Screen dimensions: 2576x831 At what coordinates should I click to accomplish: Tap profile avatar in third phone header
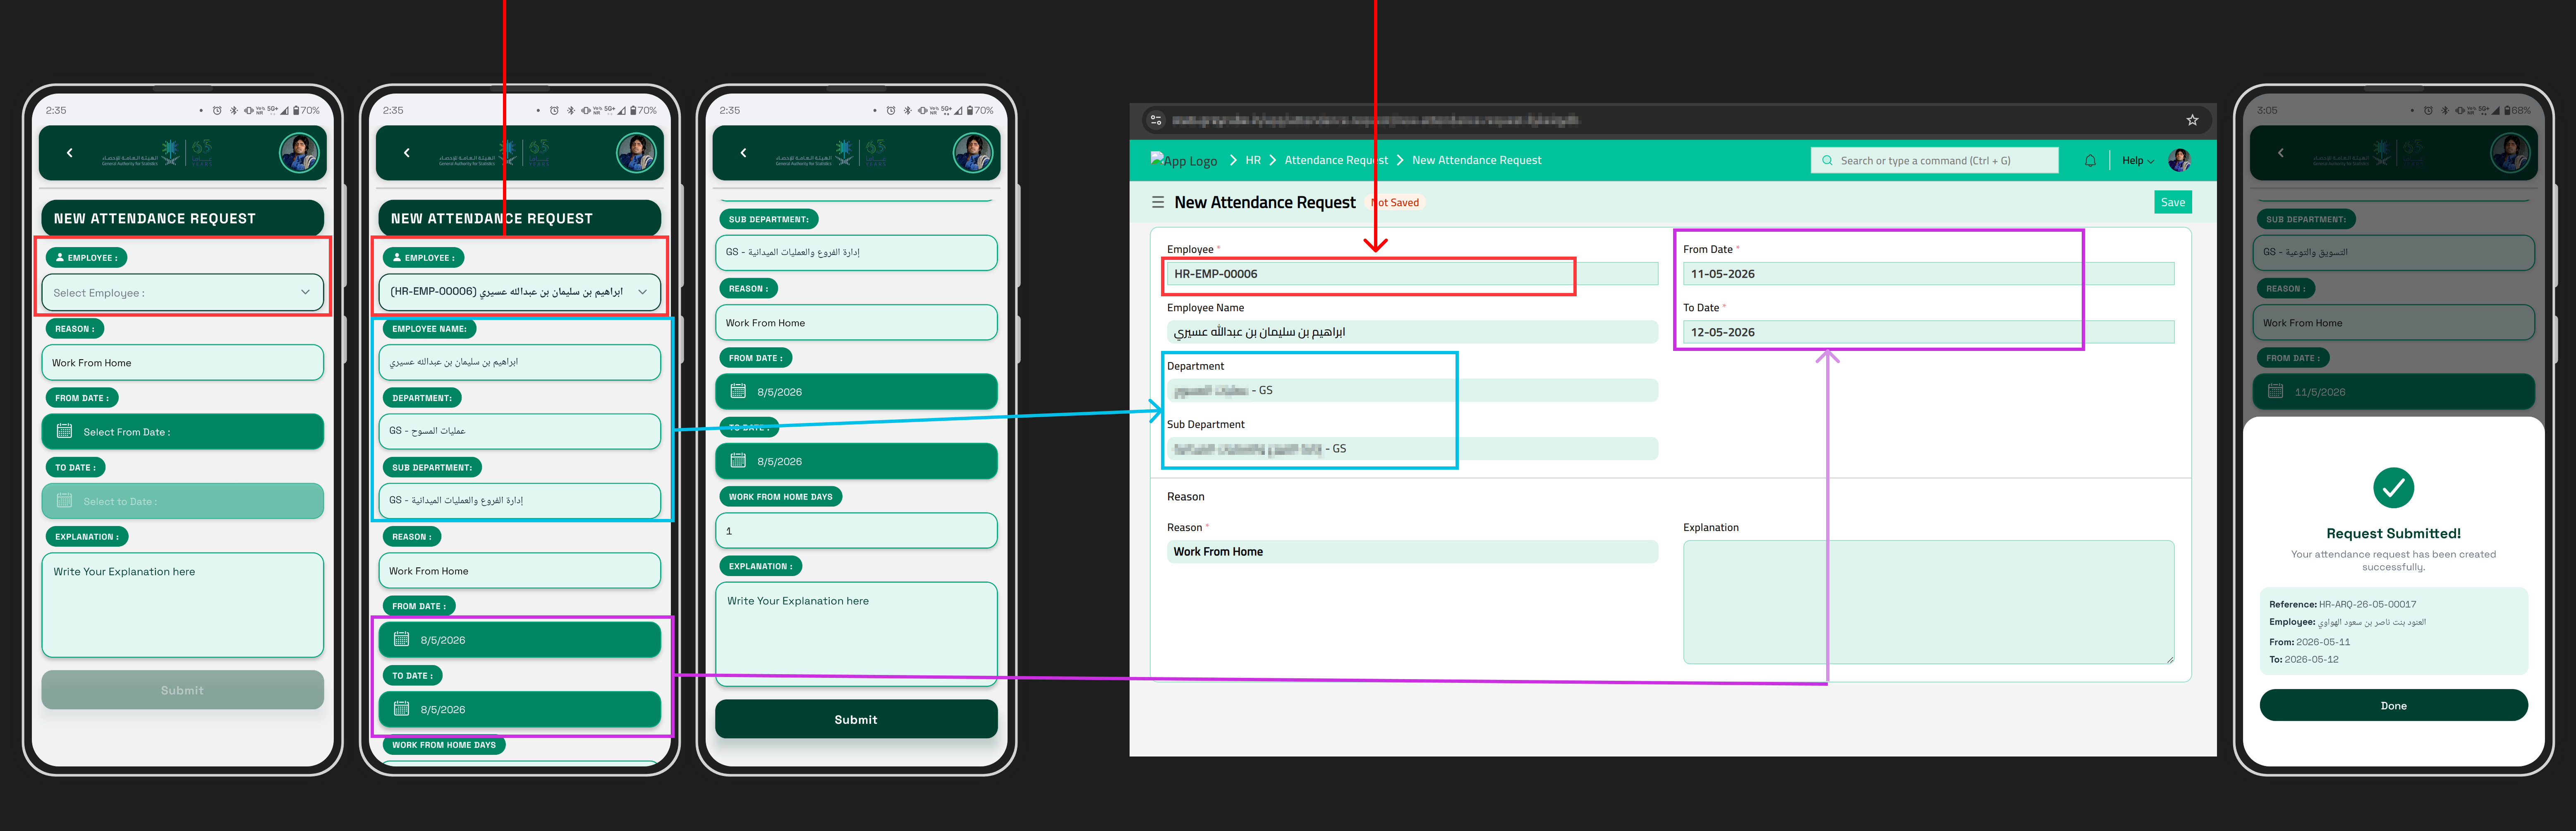(973, 153)
